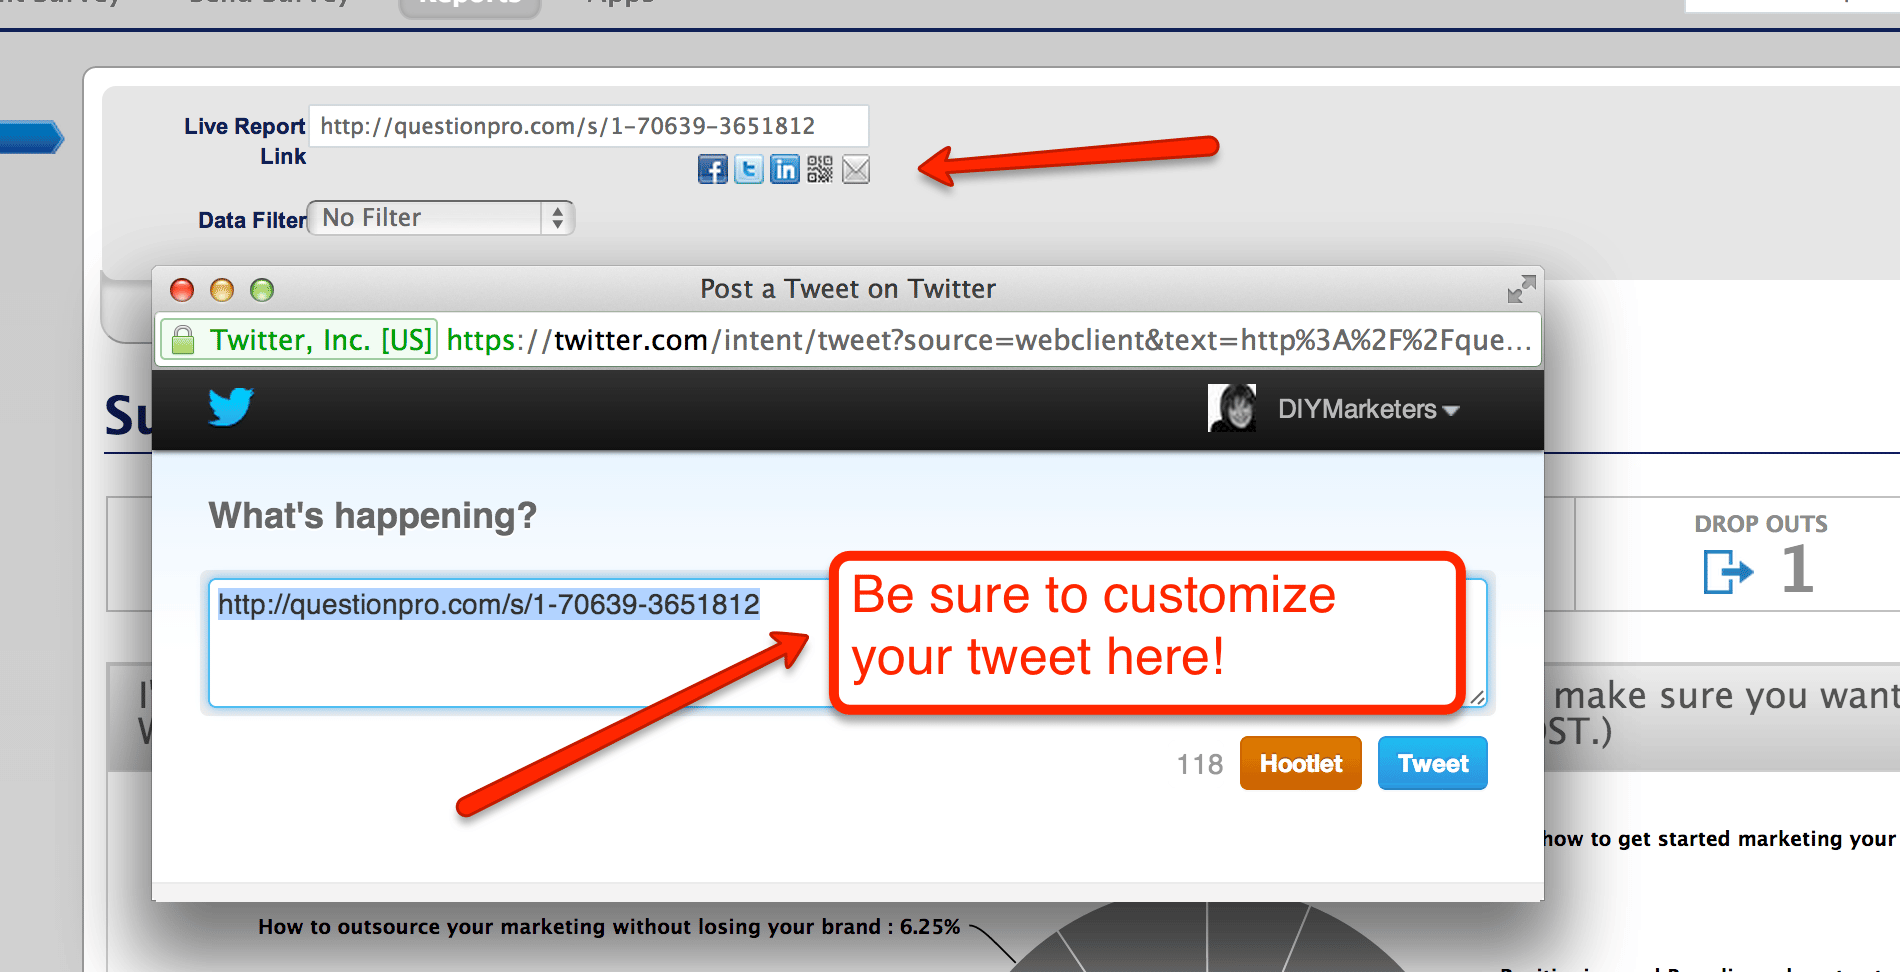Click the tweet box resize handle corner
The height and width of the screenshot is (972, 1900).
click(x=1477, y=697)
